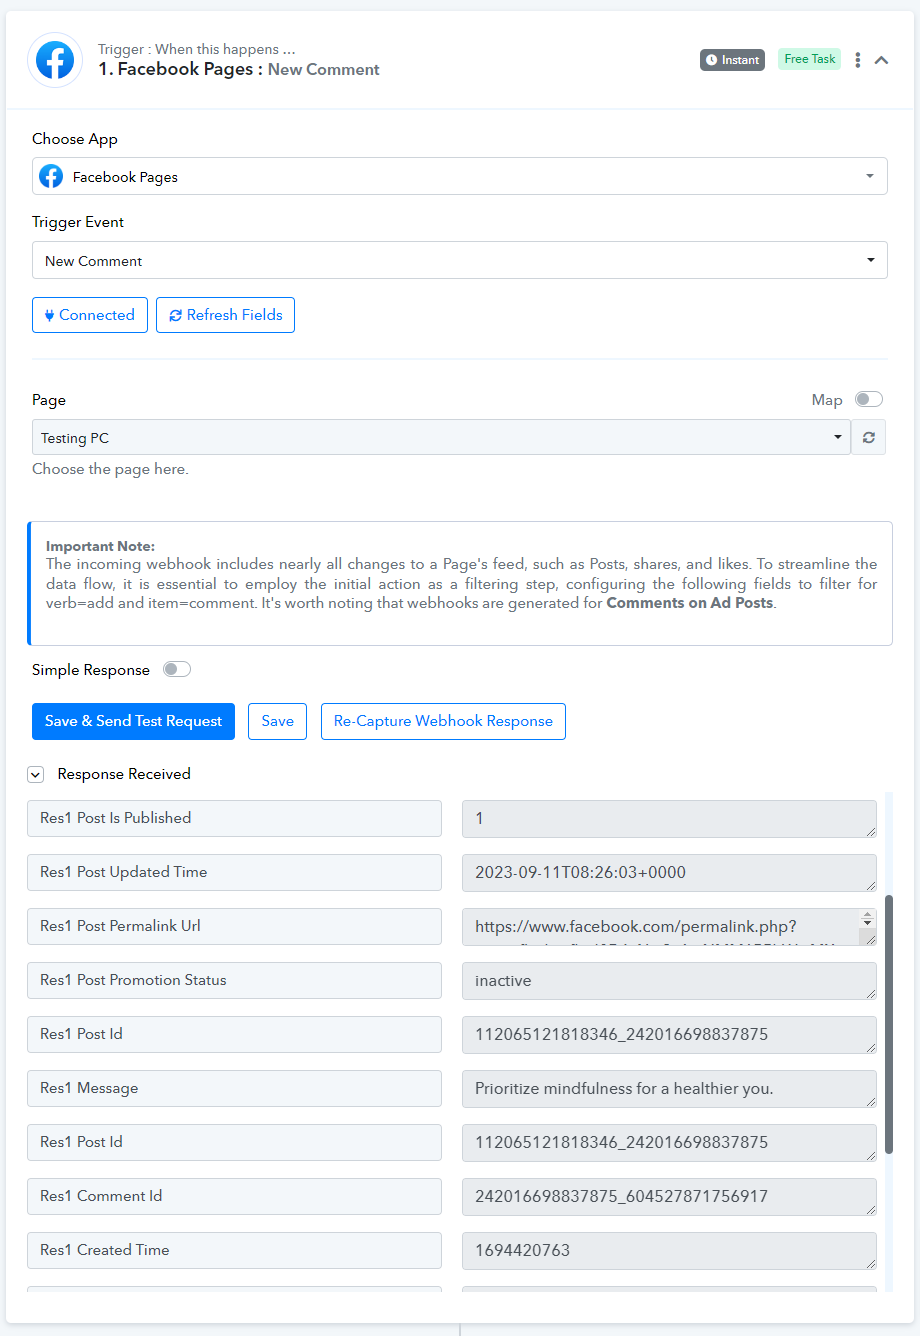Refresh the Page list with refresh icon
Viewport: 920px width, 1336px height.
869,437
